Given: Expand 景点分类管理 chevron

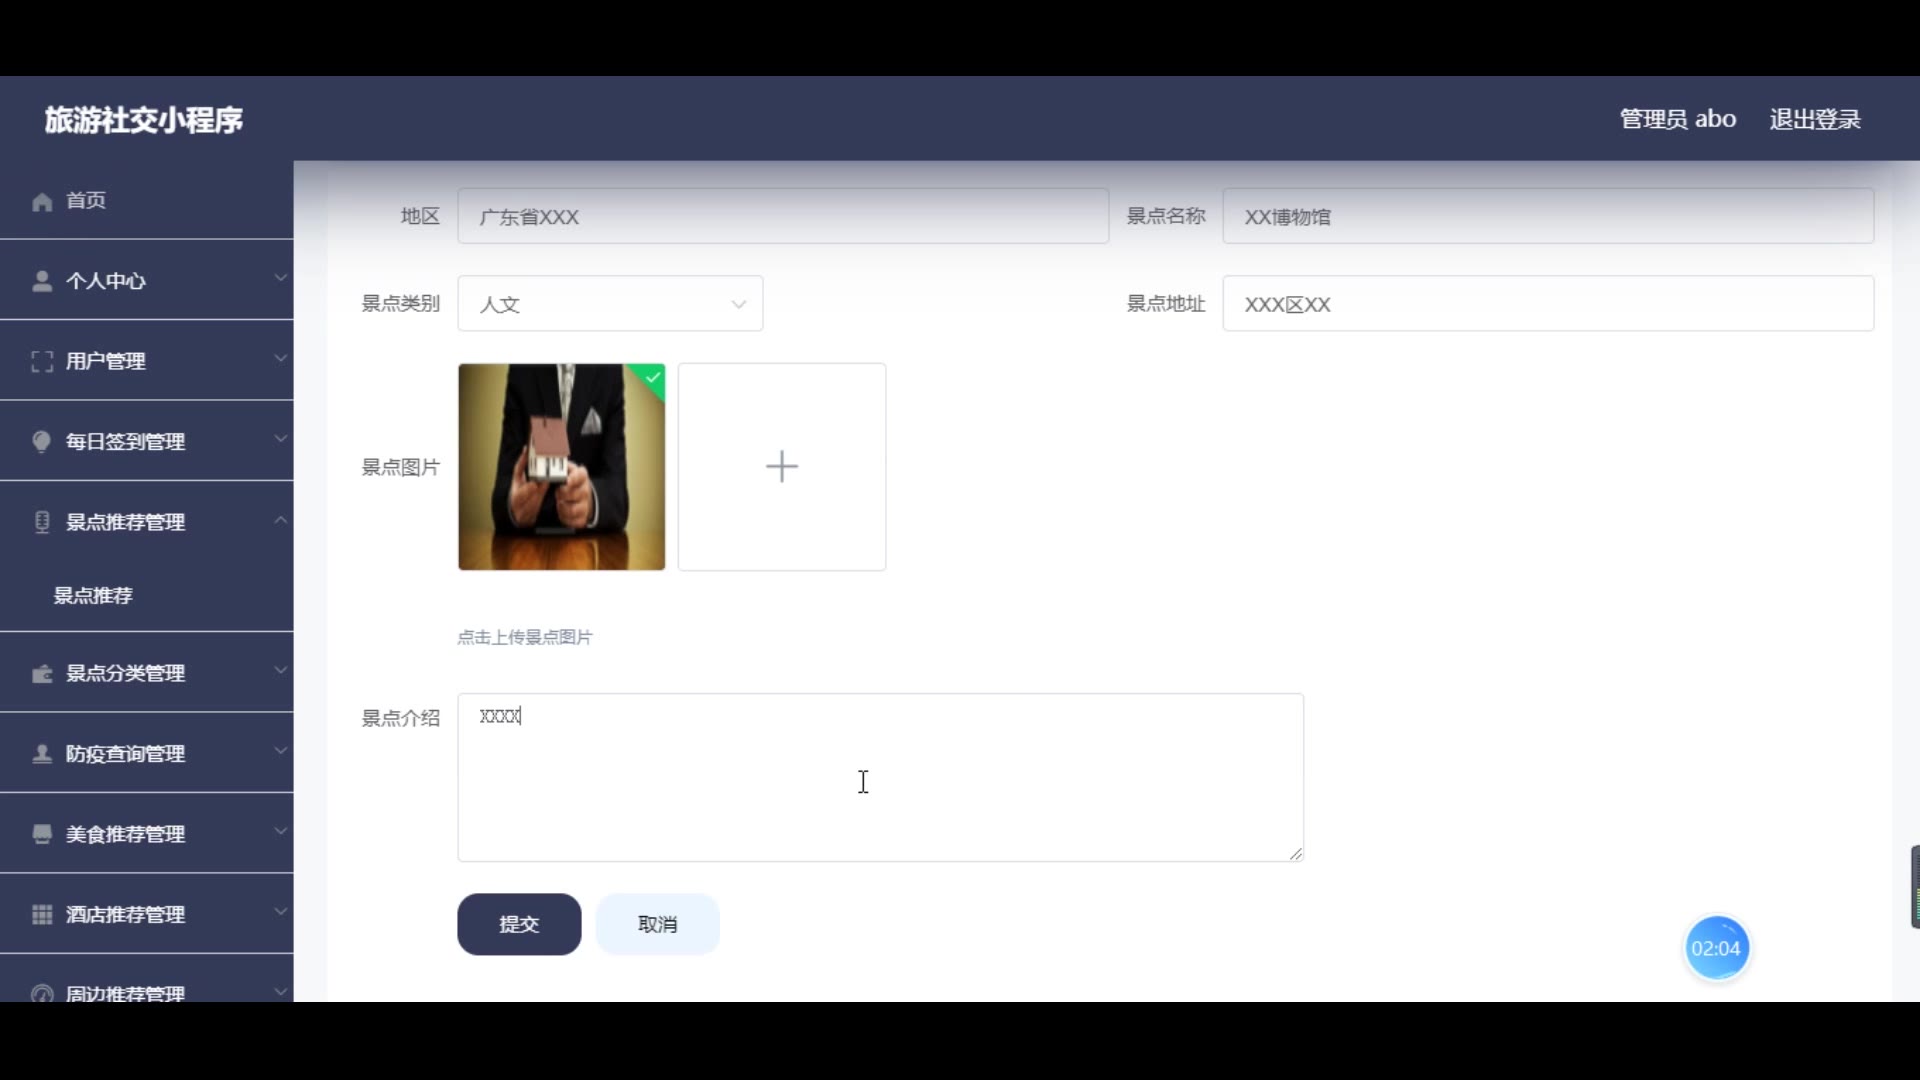Looking at the screenshot, I should pyautogui.click(x=281, y=670).
